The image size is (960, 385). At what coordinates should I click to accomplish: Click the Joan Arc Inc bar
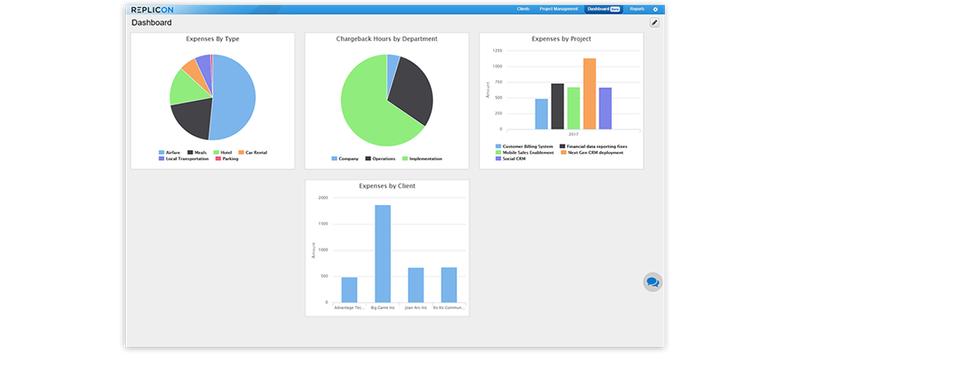point(416,285)
